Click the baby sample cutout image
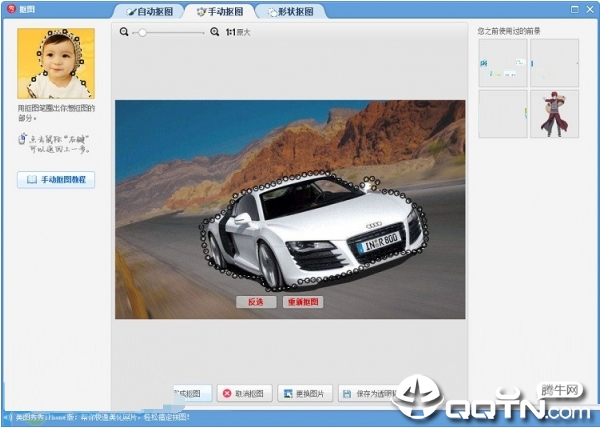Screen dimensions: 600x428 56,63
